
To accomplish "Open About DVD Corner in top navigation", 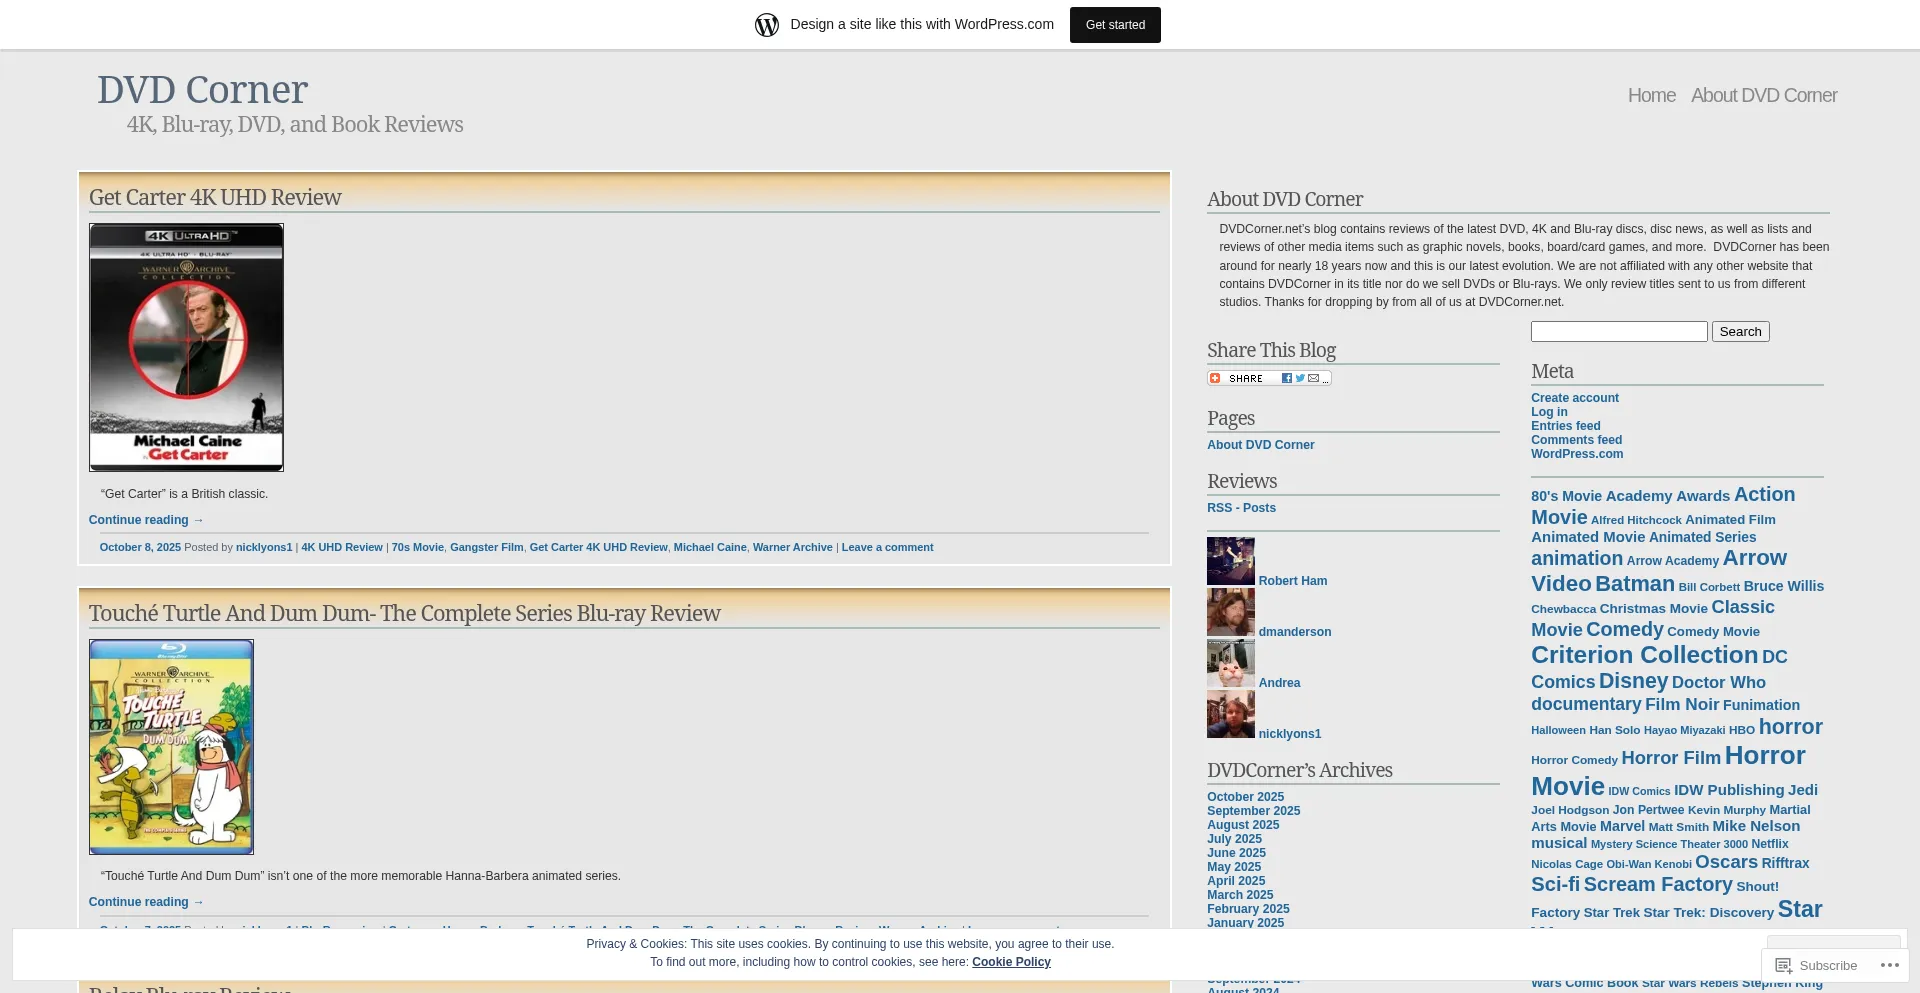I will 1763,95.
